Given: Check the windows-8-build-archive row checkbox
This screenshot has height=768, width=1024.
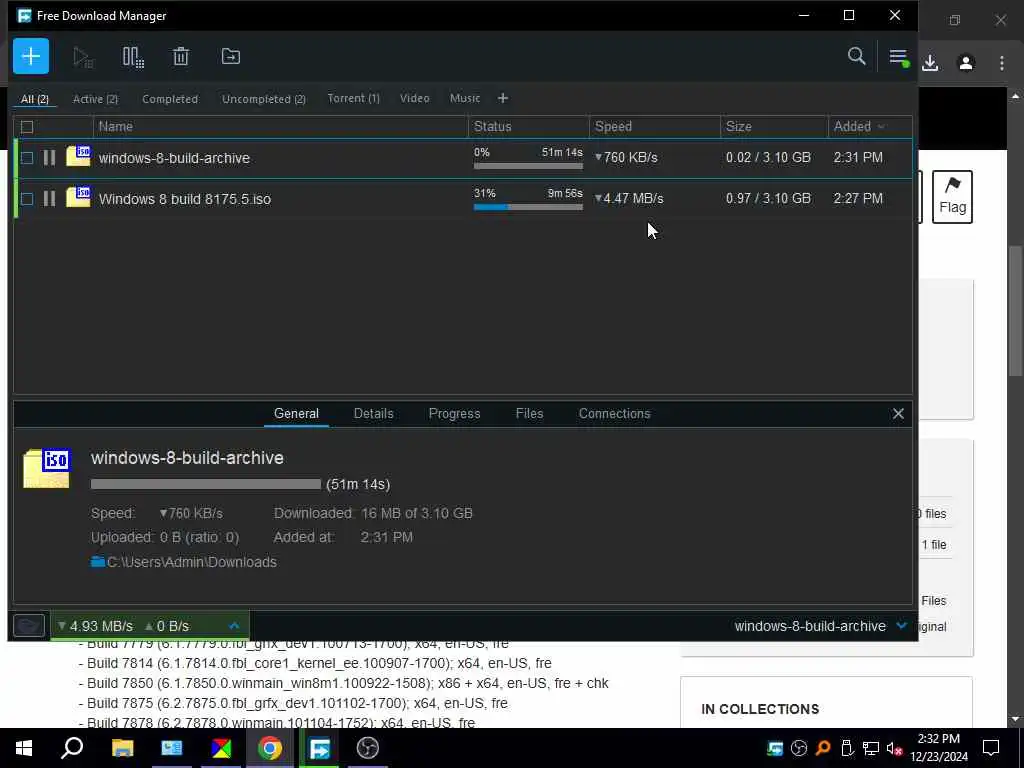Looking at the screenshot, I should (27, 158).
